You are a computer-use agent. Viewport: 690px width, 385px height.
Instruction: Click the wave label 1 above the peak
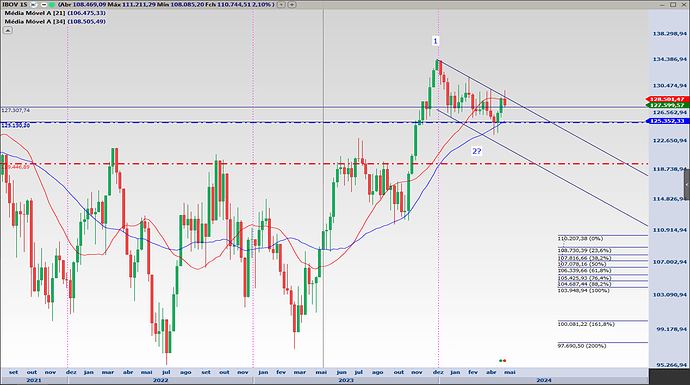click(x=435, y=41)
